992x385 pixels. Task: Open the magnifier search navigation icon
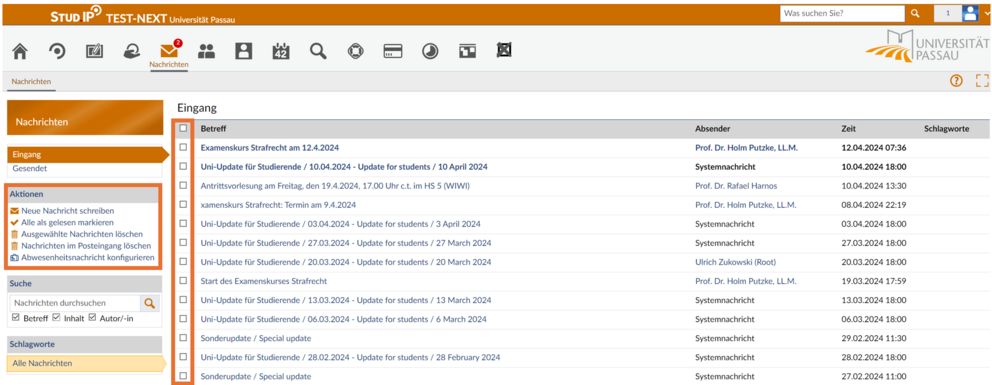click(x=318, y=52)
